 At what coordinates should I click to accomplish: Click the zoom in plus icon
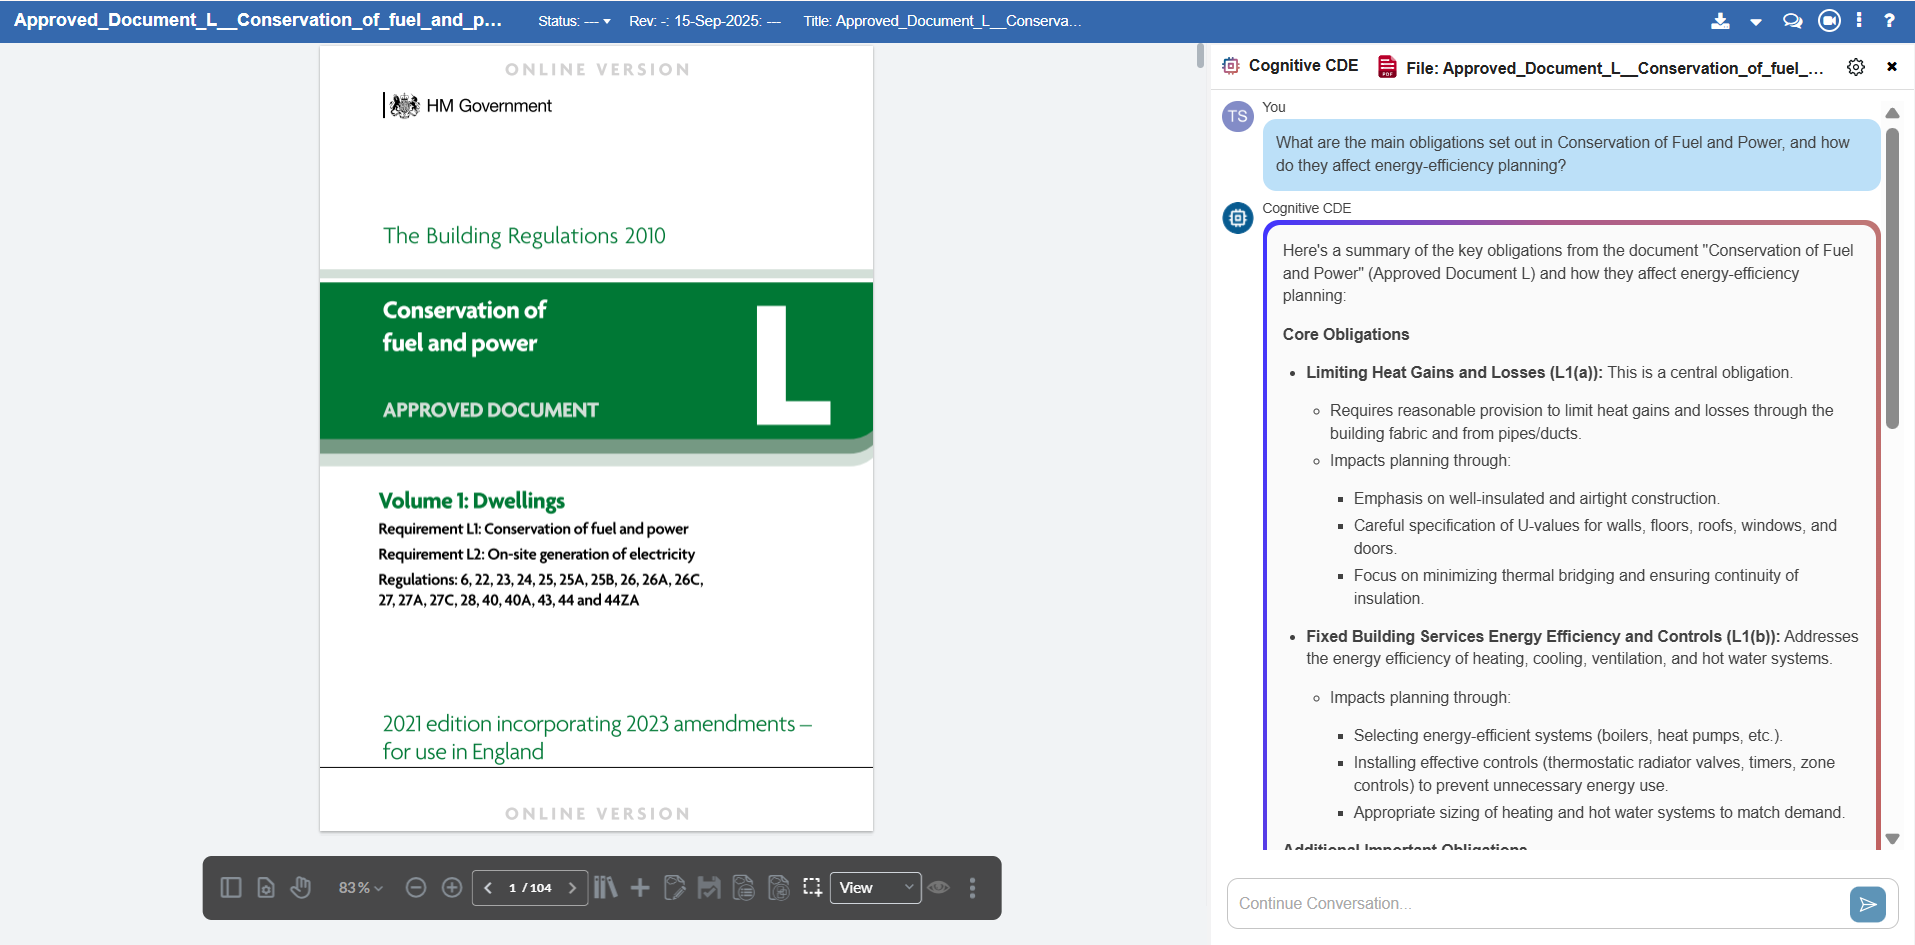click(452, 888)
